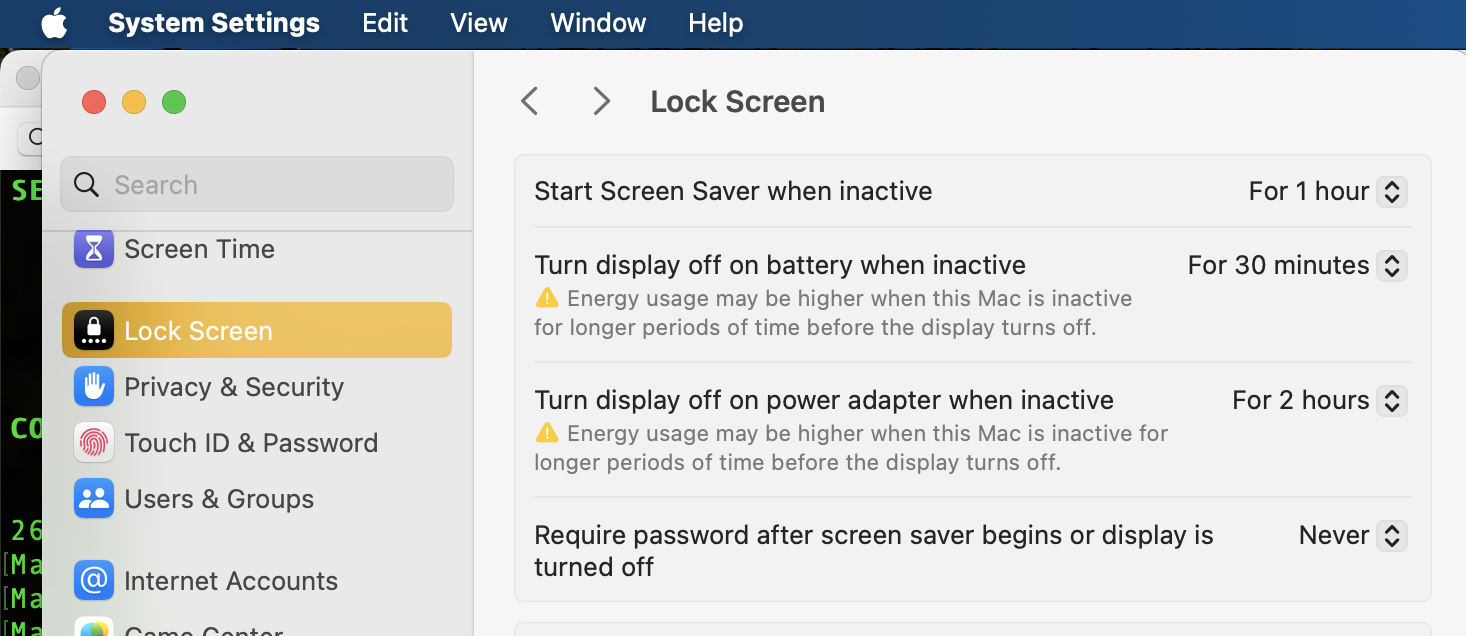Viewport: 1466px width, 636px height.
Task: Open Start Screen Saver time dropdown
Action: point(1391,191)
